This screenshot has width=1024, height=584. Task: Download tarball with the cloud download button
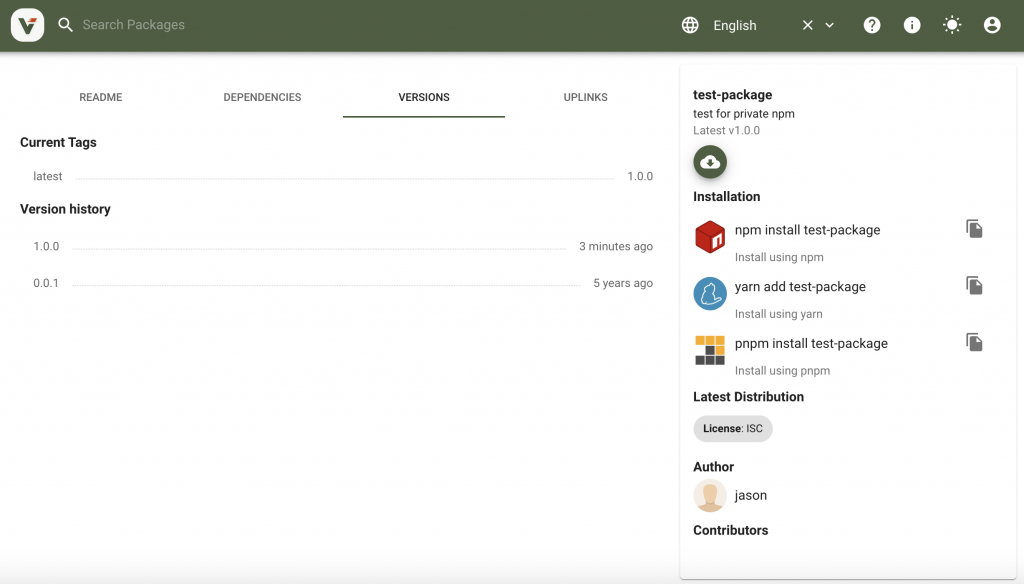point(710,162)
